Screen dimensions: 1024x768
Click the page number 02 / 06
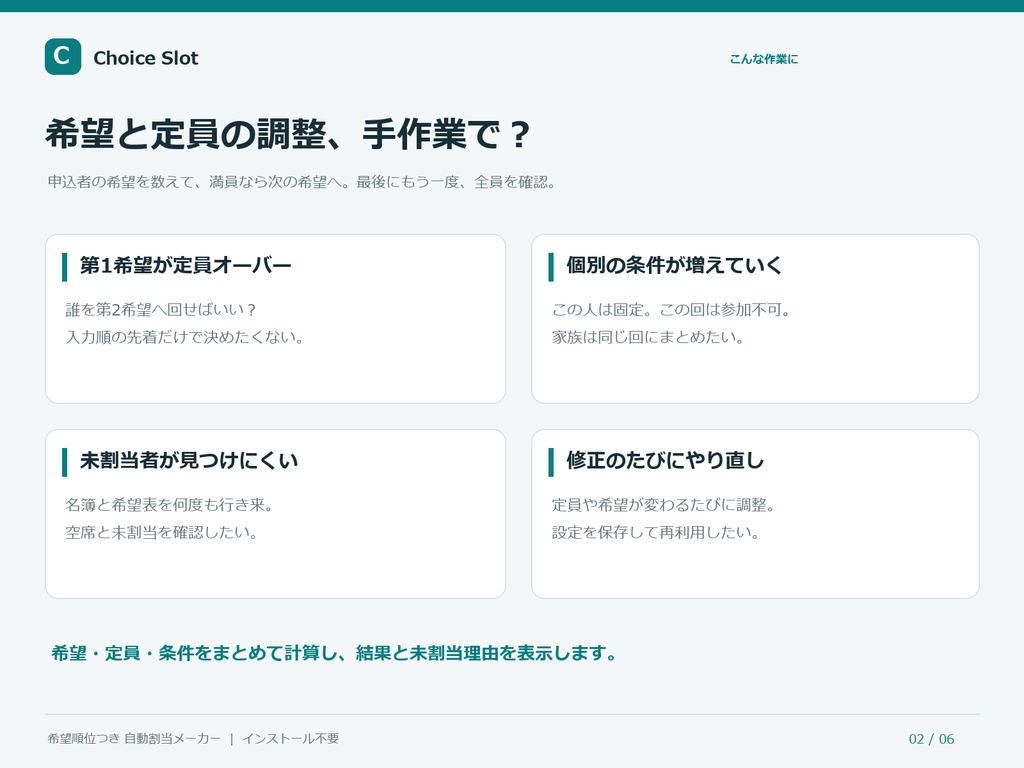pos(931,739)
